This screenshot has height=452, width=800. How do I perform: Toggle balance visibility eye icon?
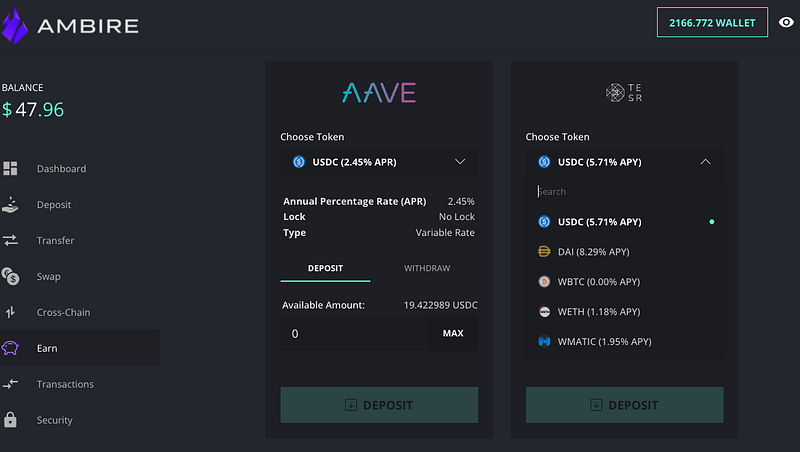tap(786, 22)
